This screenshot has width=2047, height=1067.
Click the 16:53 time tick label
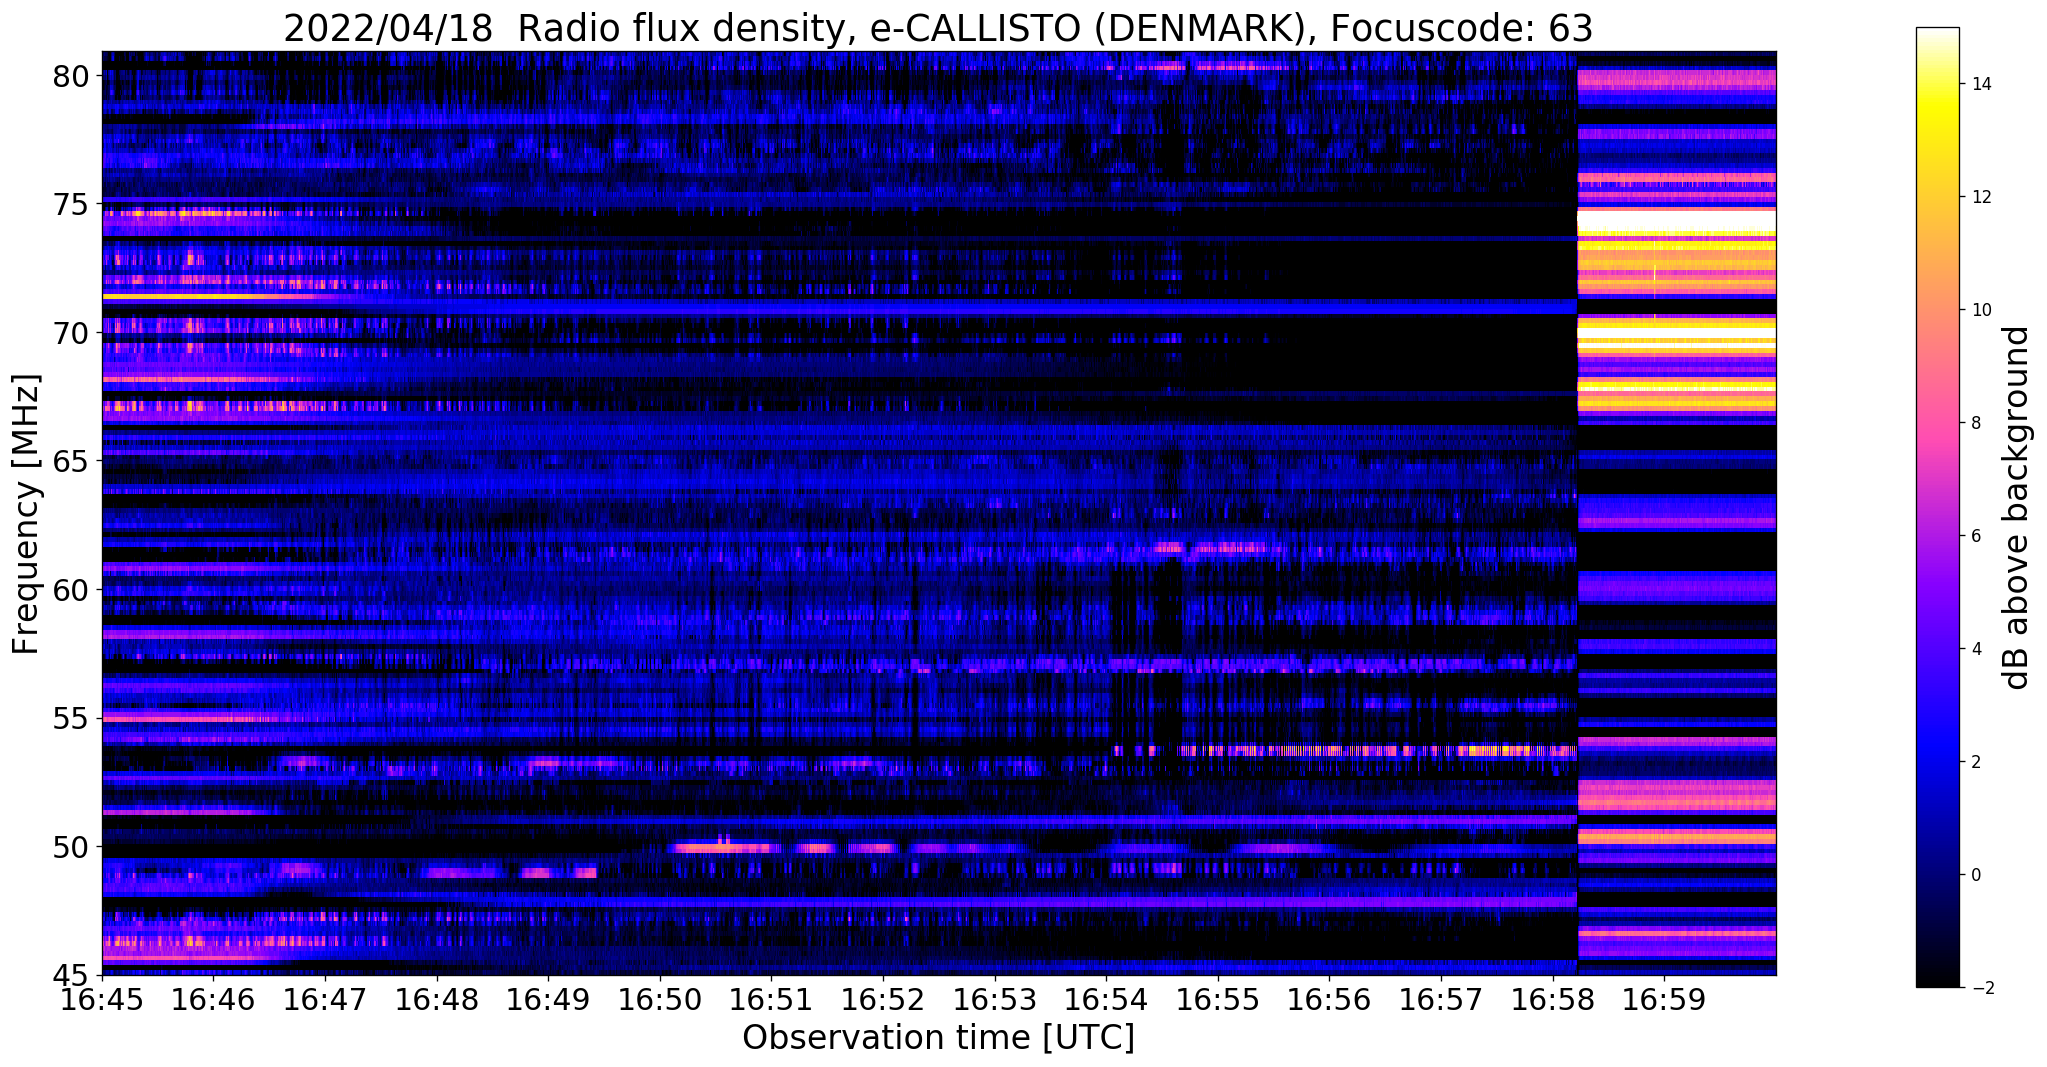[994, 999]
